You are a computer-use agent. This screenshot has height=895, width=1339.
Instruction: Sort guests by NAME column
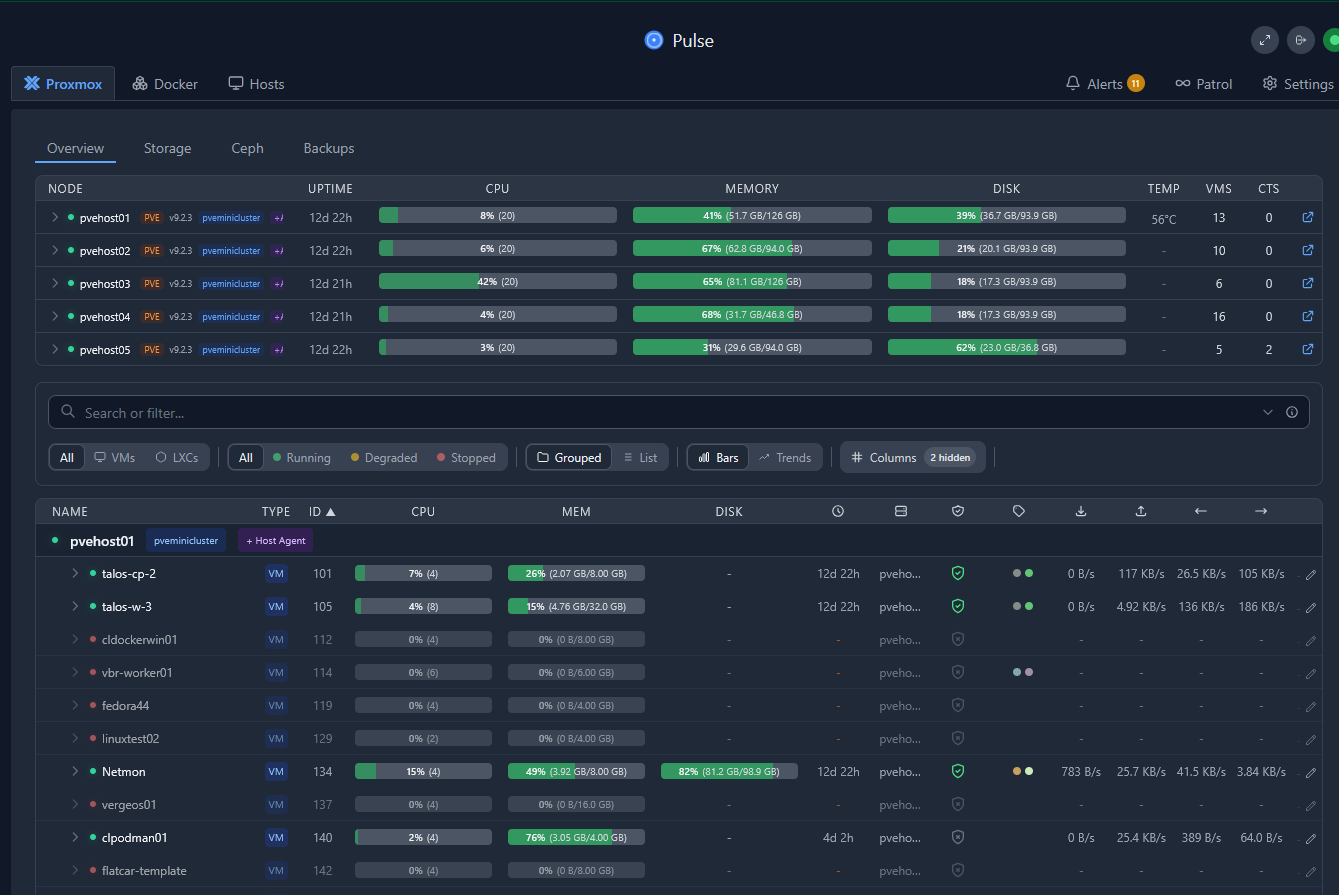(x=70, y=511)
